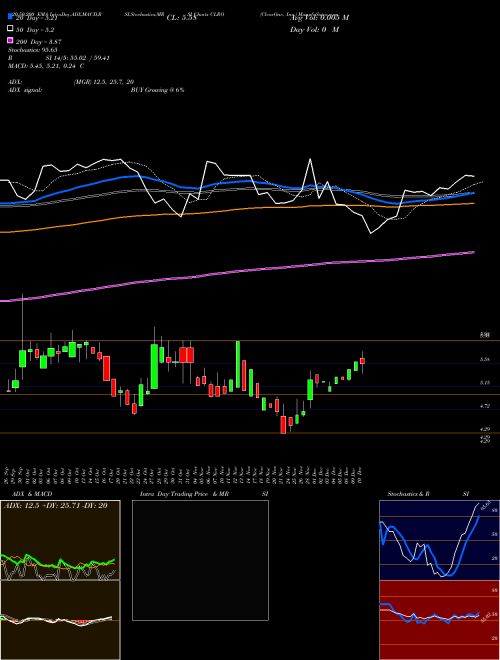Click the 'MACD: 5.45, 5.21, 0.24 C' reading
The height and width of the screenshot is (660, 500).
click(x=46, y=66)
